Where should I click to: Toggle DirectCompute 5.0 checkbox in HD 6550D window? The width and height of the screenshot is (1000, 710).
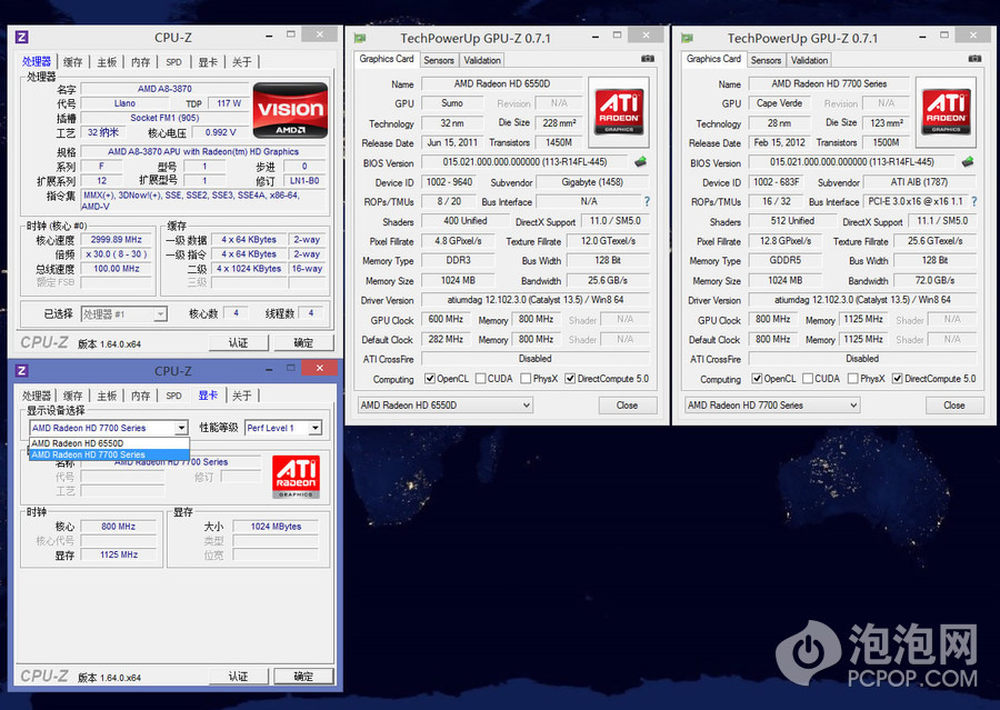570,378
